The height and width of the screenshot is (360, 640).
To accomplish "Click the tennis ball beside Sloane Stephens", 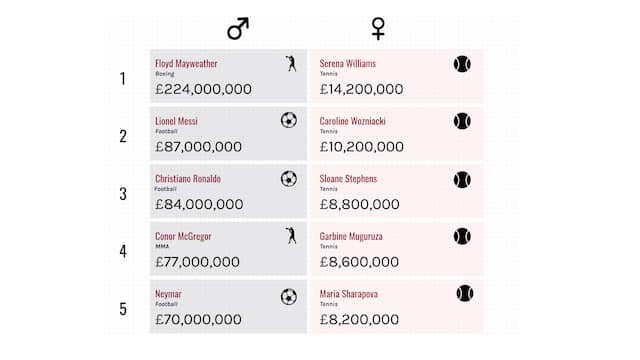I will (462, 180).
